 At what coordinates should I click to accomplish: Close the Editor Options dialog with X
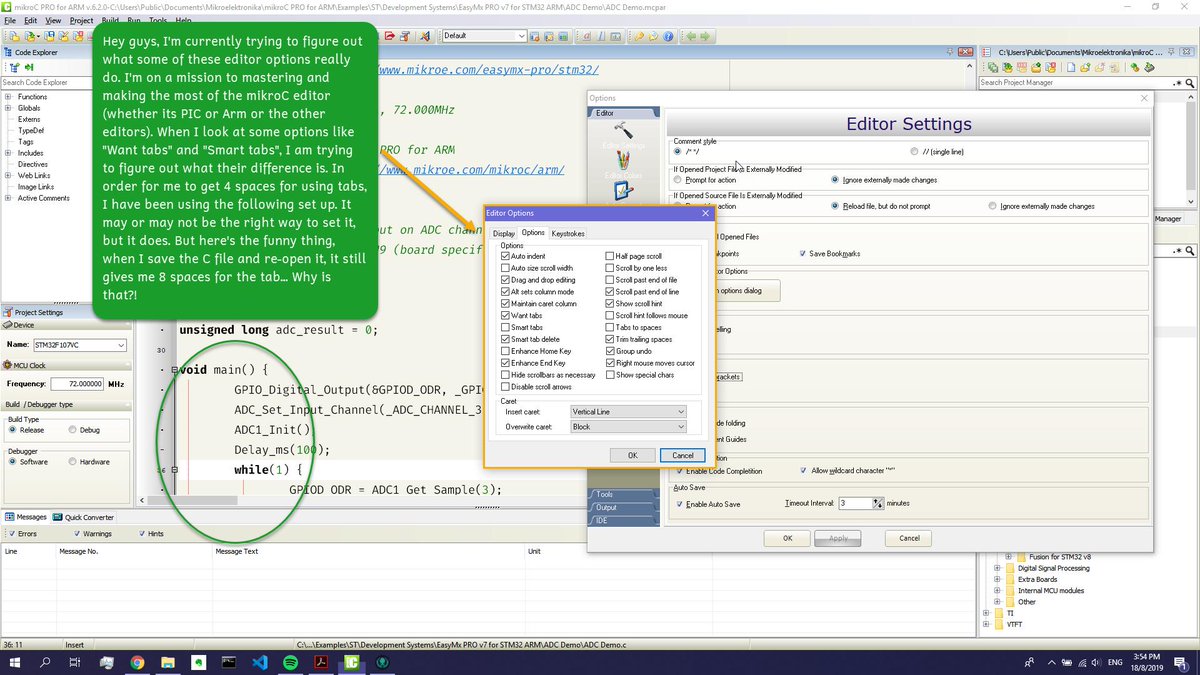(705, 213)
